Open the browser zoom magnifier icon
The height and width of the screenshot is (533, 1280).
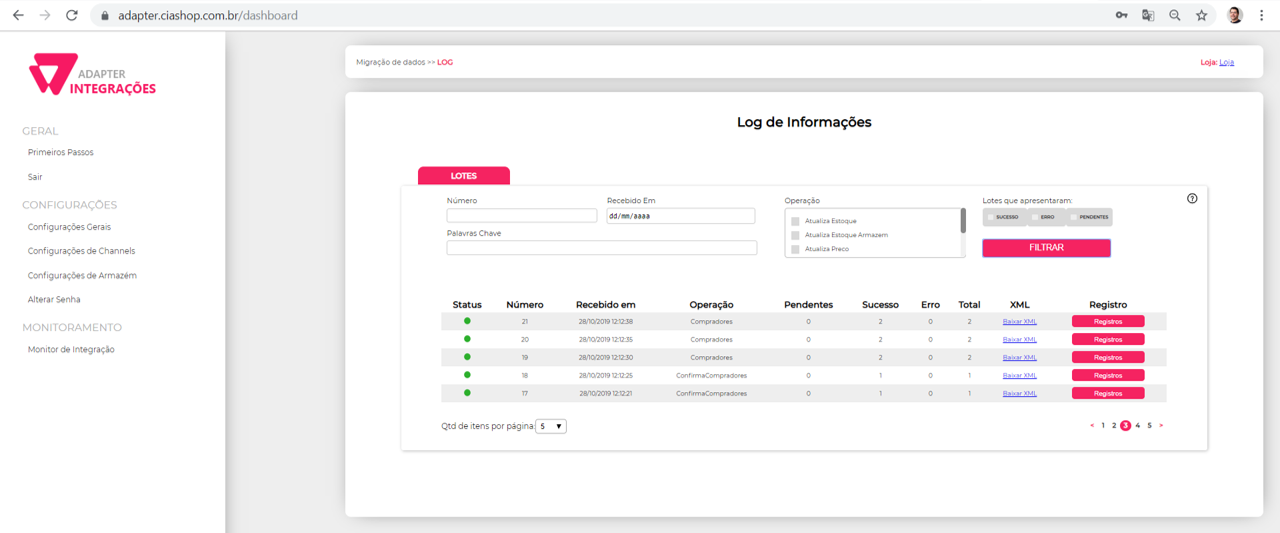point(1175,15)
